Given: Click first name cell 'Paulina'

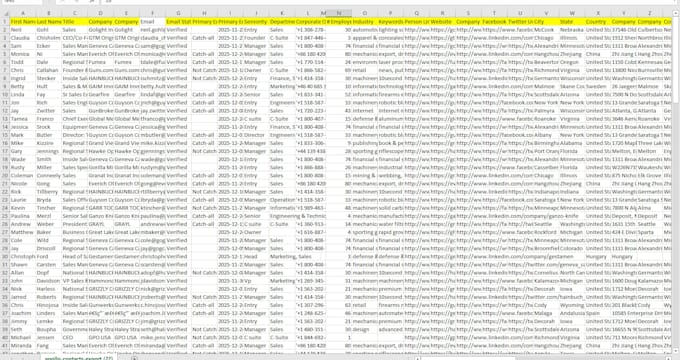Looking at the screenshot, I should pyautogui.click(x=23, y=216).
